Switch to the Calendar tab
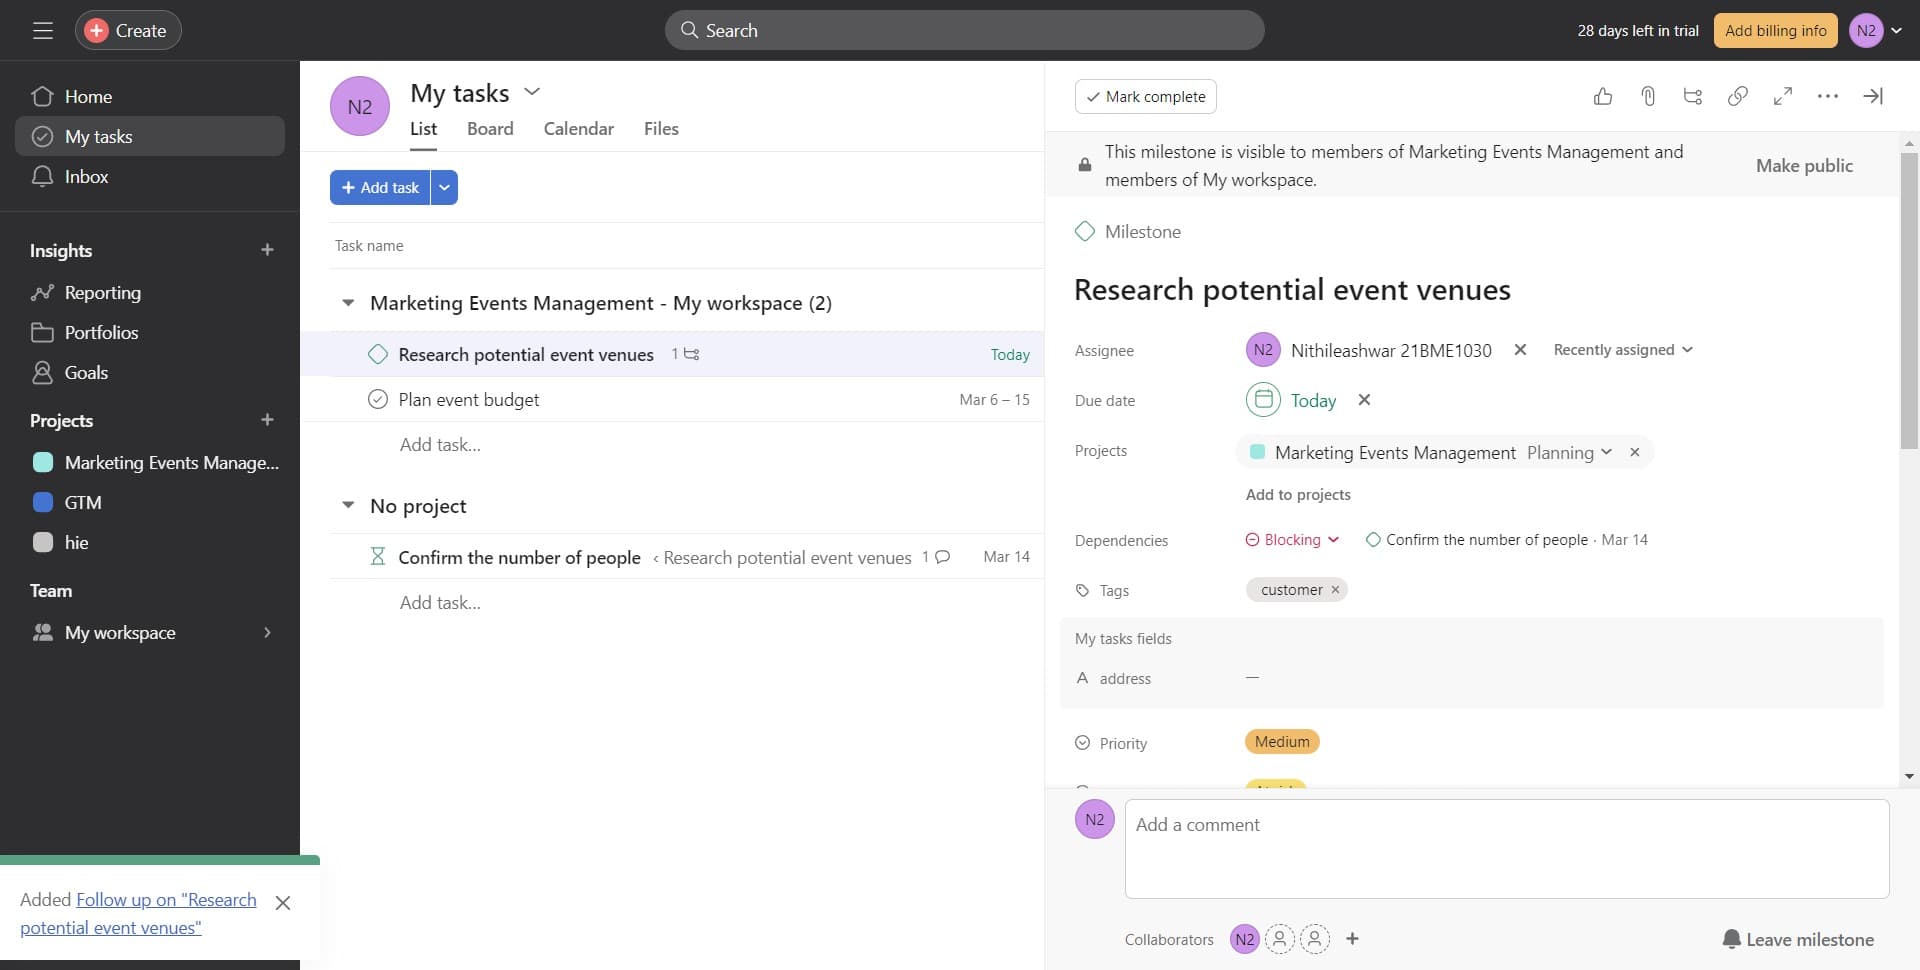The image size is (1920, 970). click(x=578, y=128)
